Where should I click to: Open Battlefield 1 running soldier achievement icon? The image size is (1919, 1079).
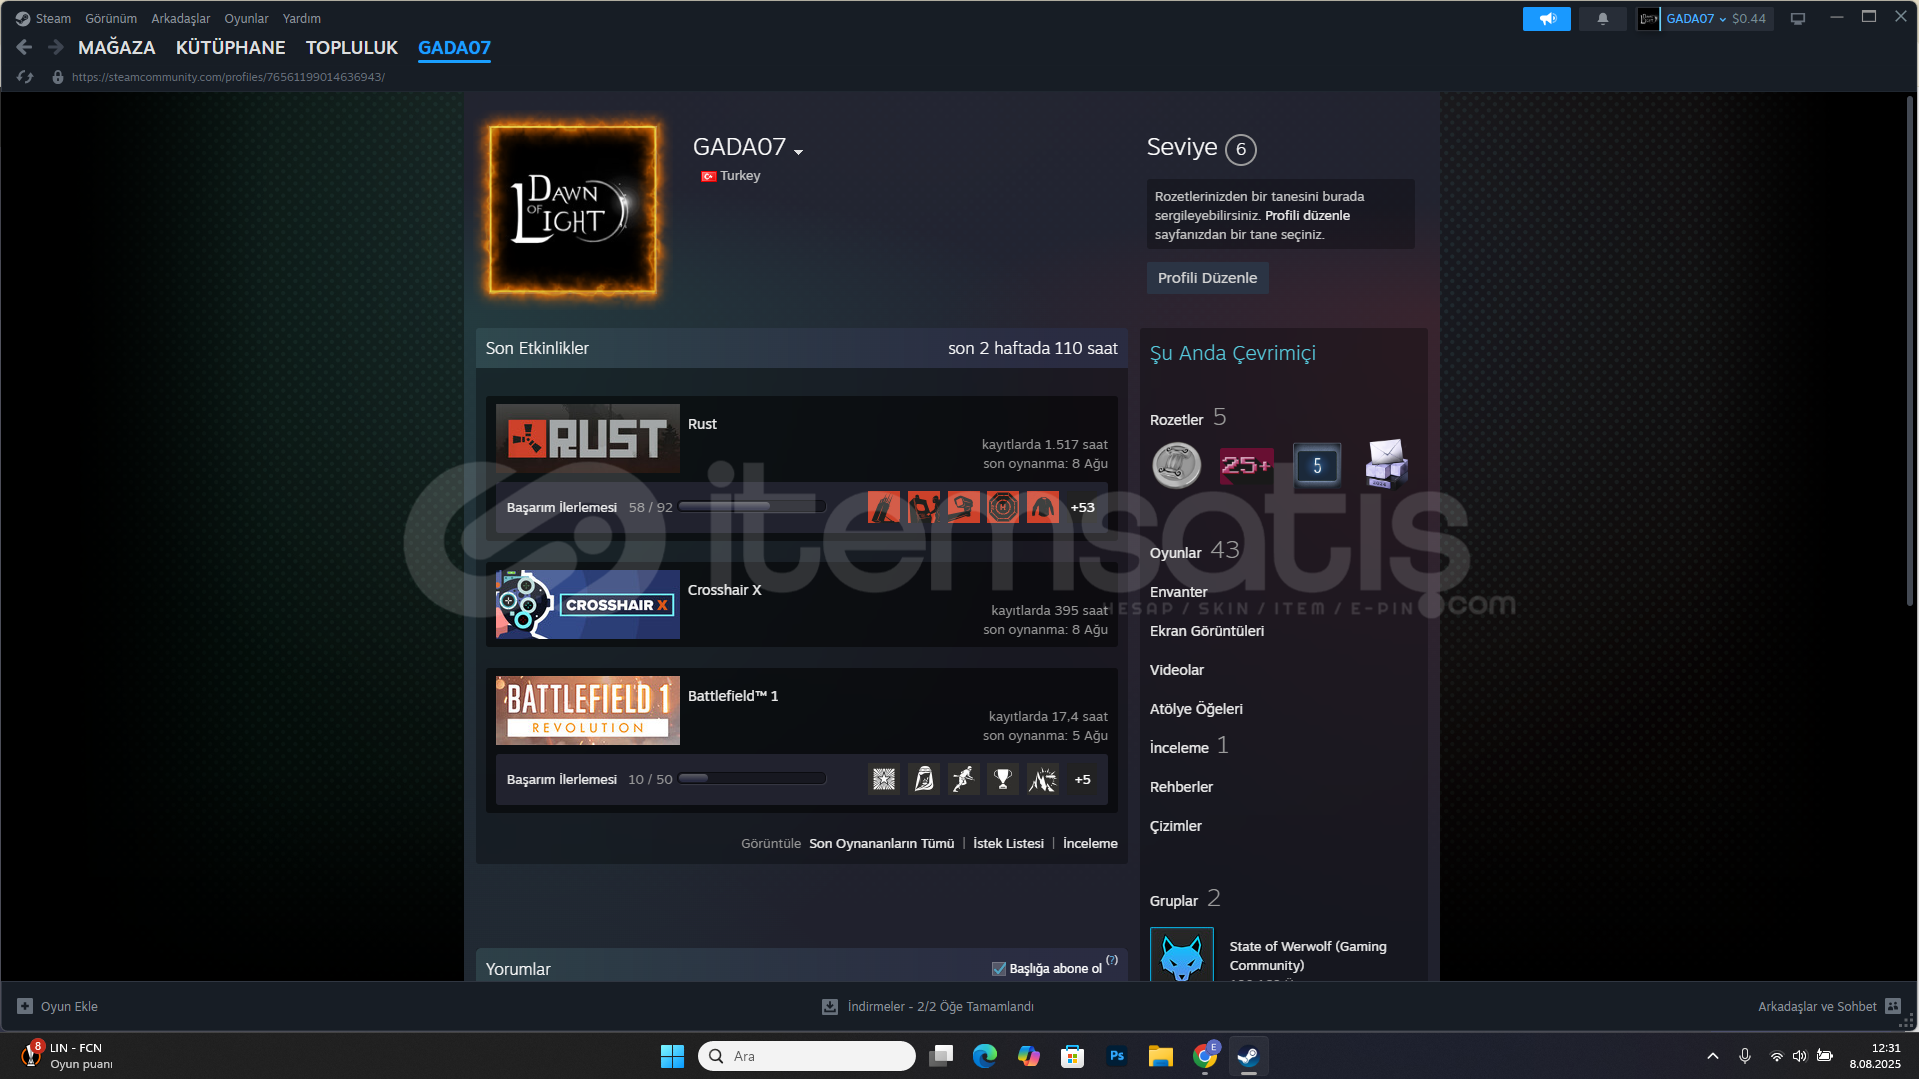click(963, 779)
